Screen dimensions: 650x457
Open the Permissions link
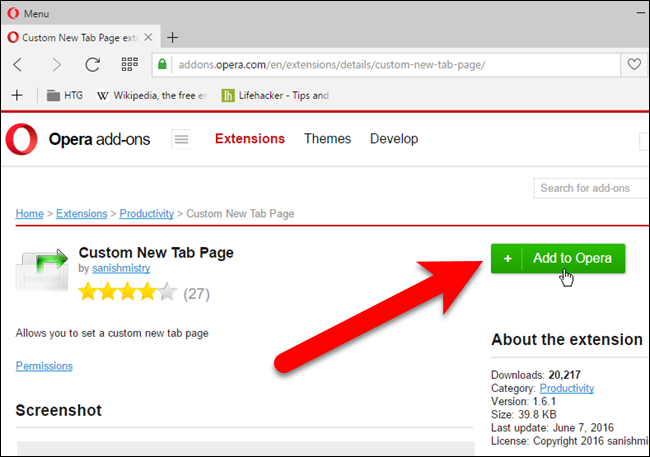44,366
